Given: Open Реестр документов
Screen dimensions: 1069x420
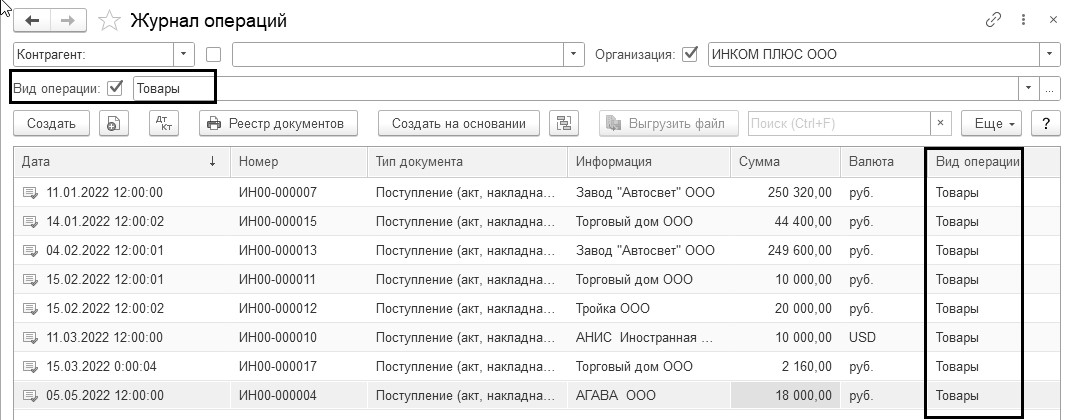Looking at the screenshot, I should (x=278, y=123).
